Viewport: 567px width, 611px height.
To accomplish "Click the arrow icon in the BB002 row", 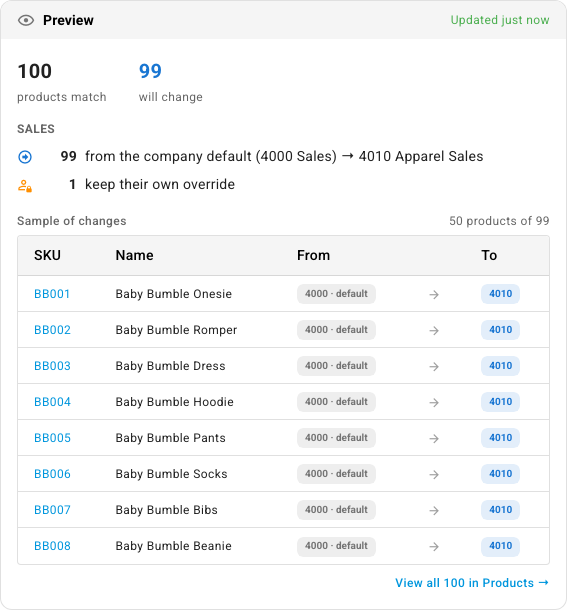I will 434,330.
